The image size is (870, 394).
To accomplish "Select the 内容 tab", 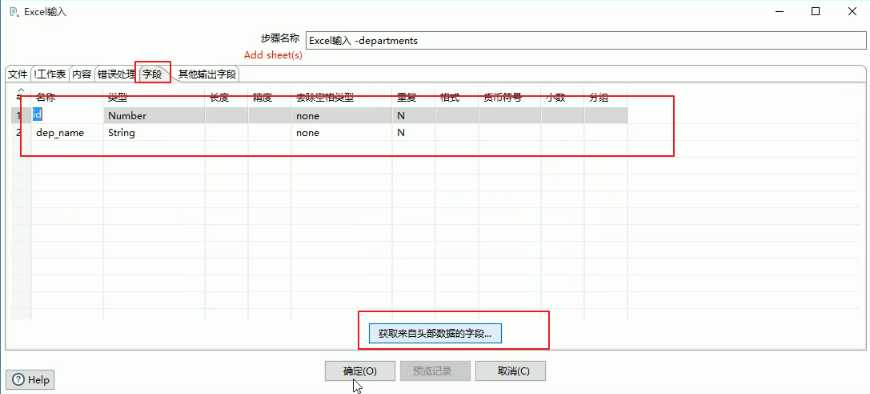I will 82,74.
